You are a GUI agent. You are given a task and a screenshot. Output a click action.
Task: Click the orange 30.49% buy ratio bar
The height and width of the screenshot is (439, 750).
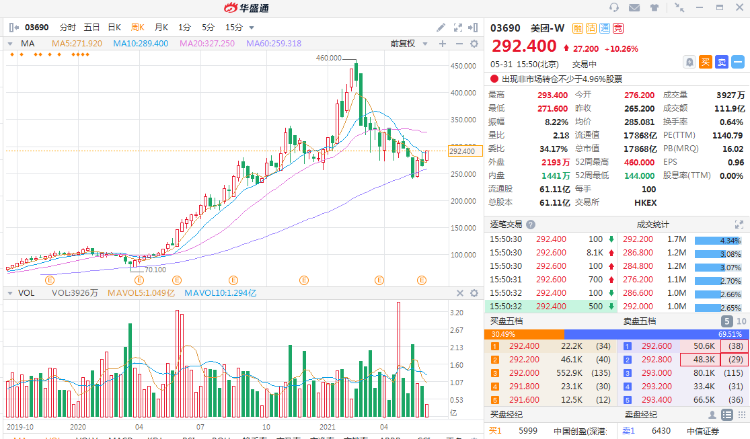point(524,334)
